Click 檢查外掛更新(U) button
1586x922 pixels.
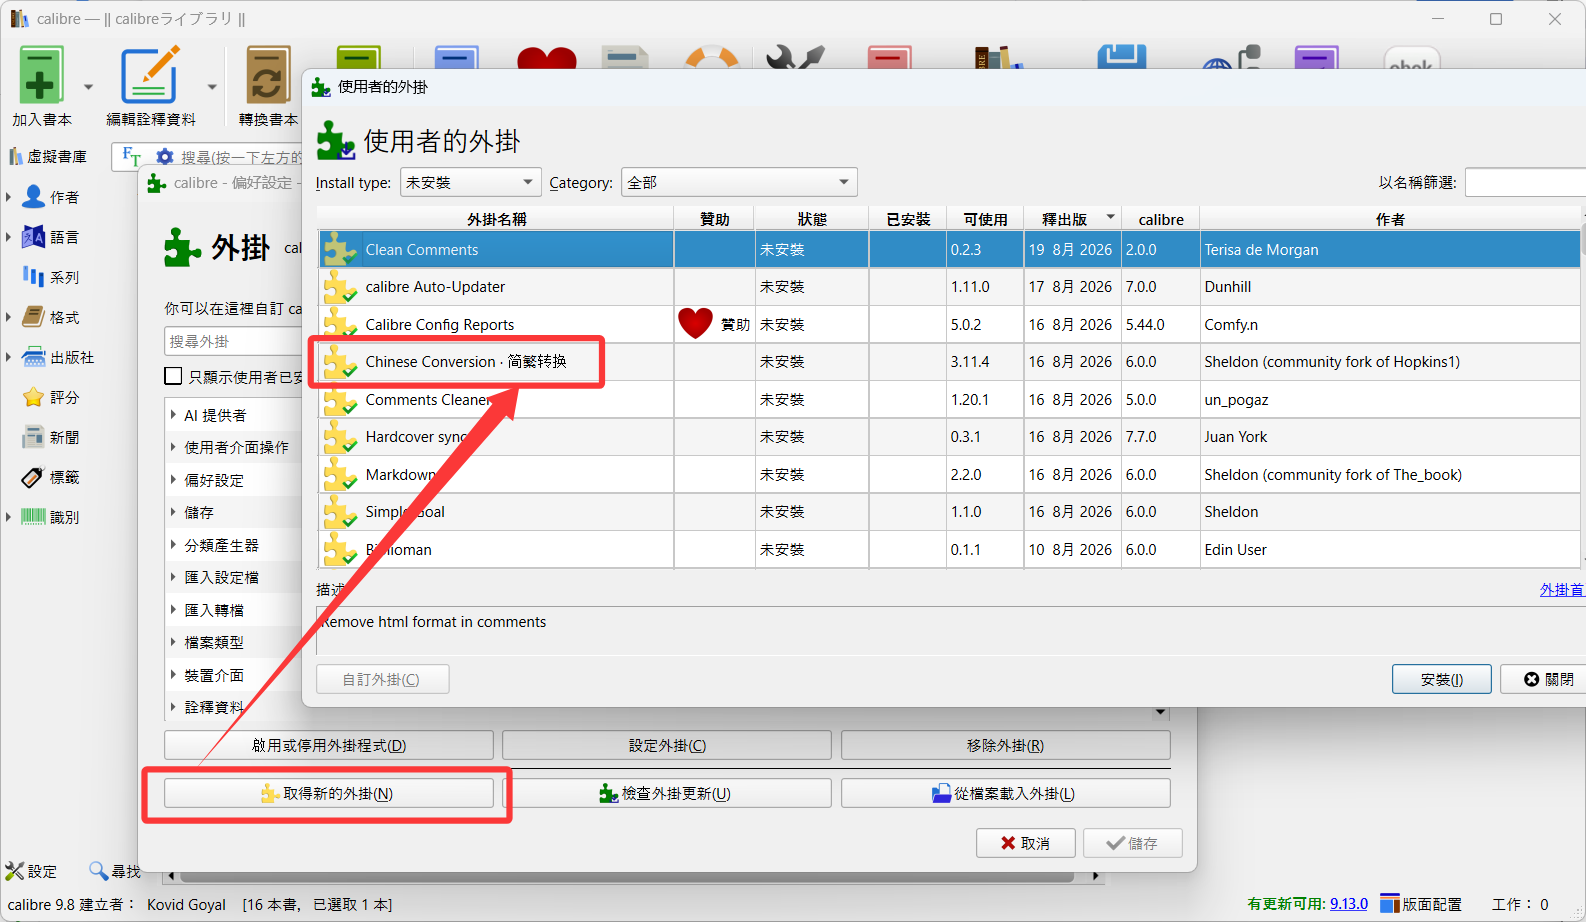(x=667, y=793)
